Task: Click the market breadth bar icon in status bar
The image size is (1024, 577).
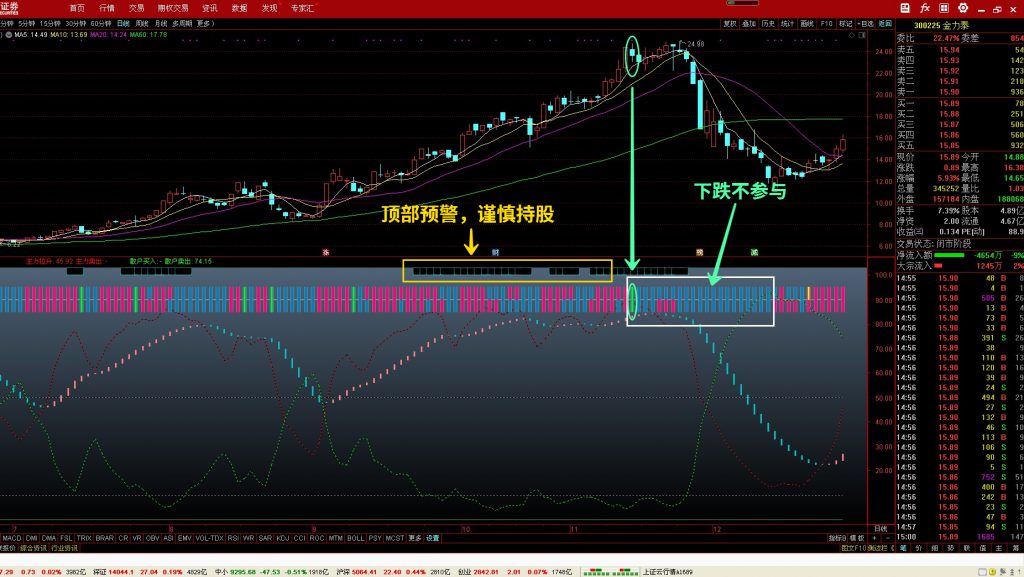Action: tap(598, 571)
